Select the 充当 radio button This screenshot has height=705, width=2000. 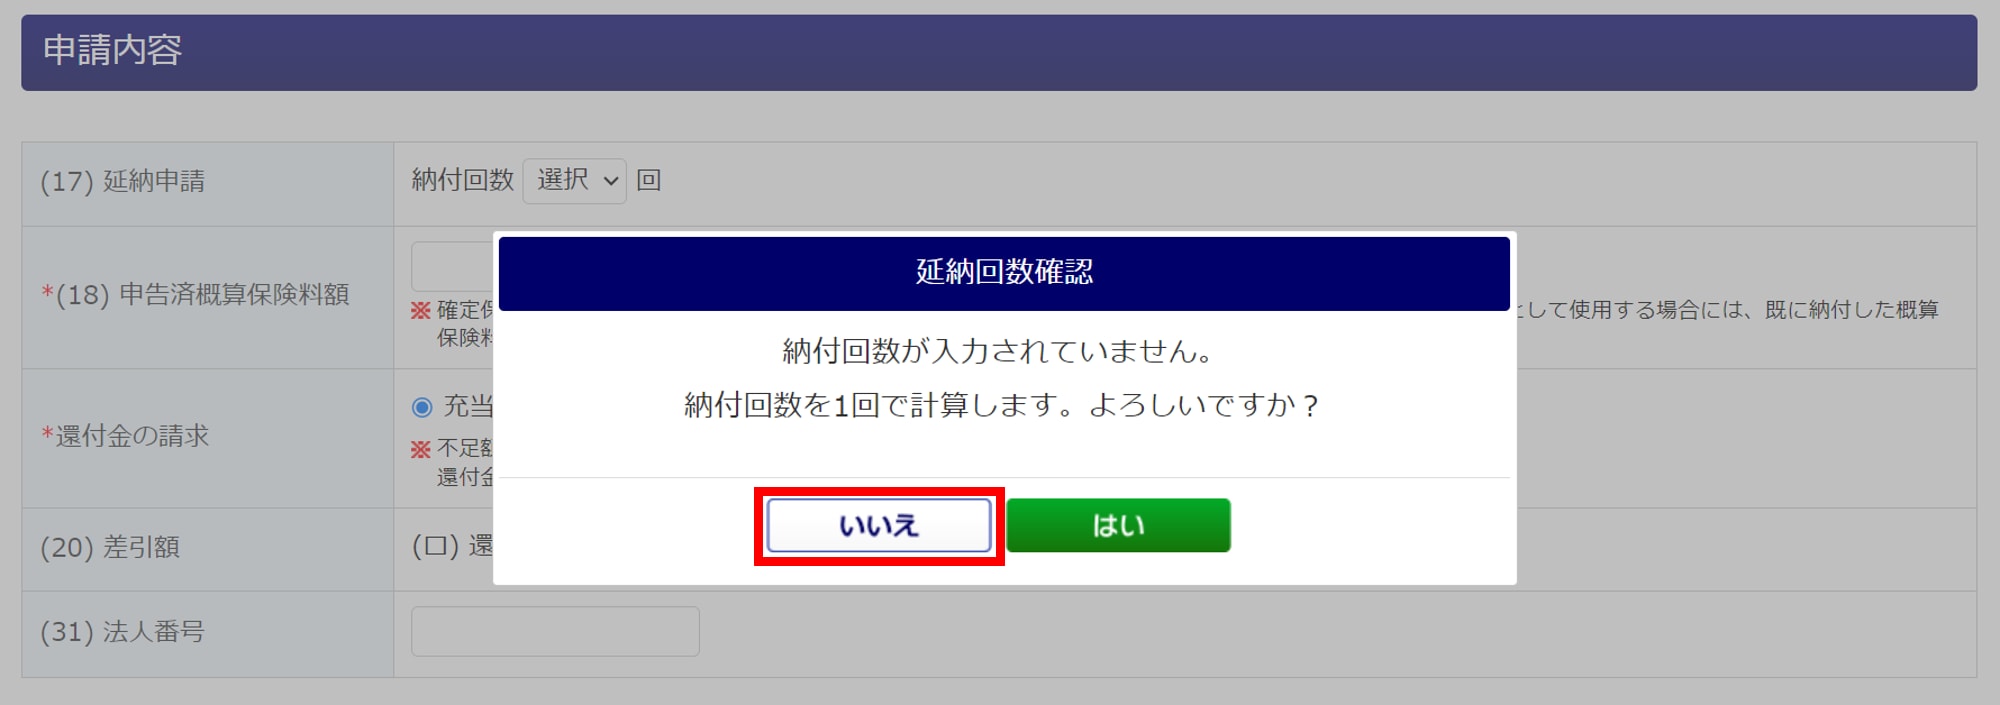pos(422,407)
